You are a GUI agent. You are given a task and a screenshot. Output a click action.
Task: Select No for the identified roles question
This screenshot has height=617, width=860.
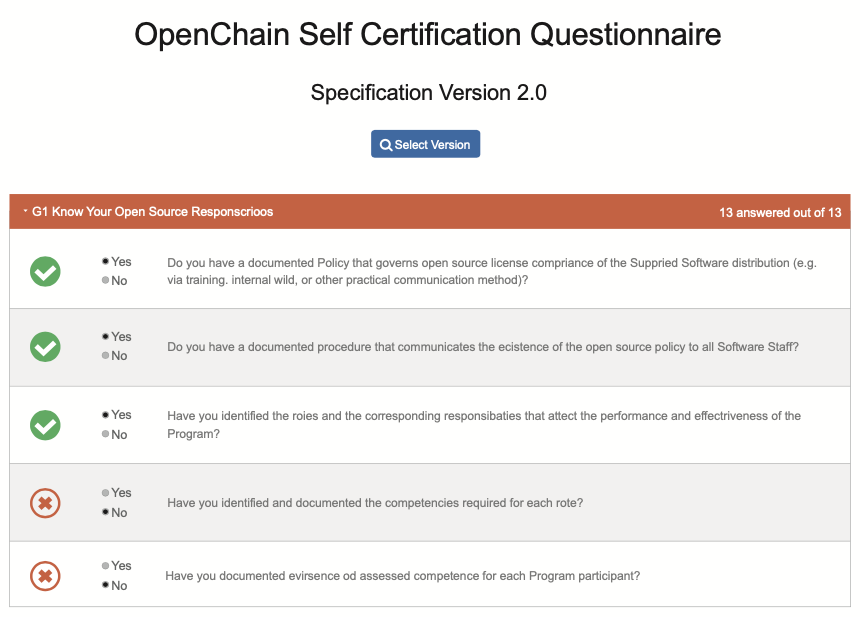coord(106,434)
